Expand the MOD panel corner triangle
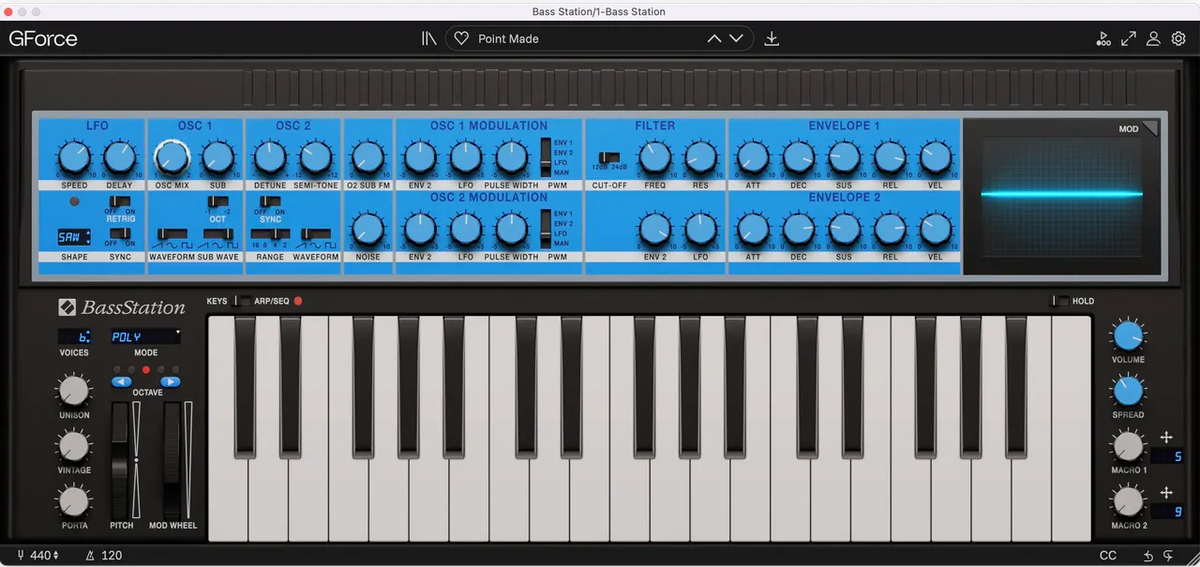 pyautogui.click(x=1150, y=127)
